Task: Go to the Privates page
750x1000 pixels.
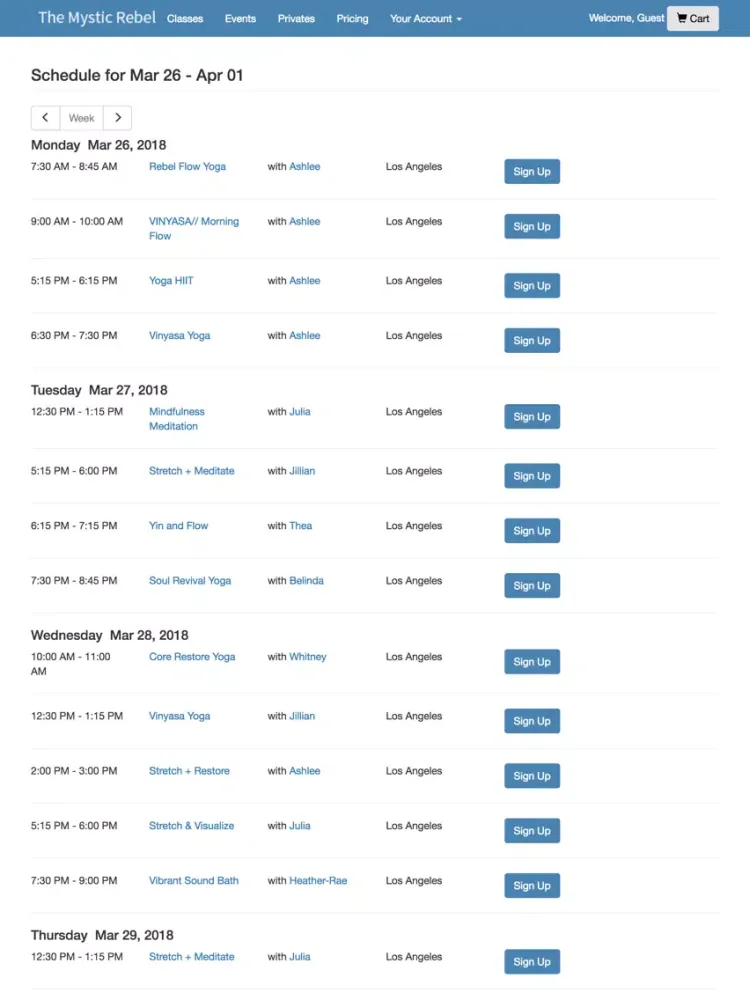Action: [x=296, y=19]
